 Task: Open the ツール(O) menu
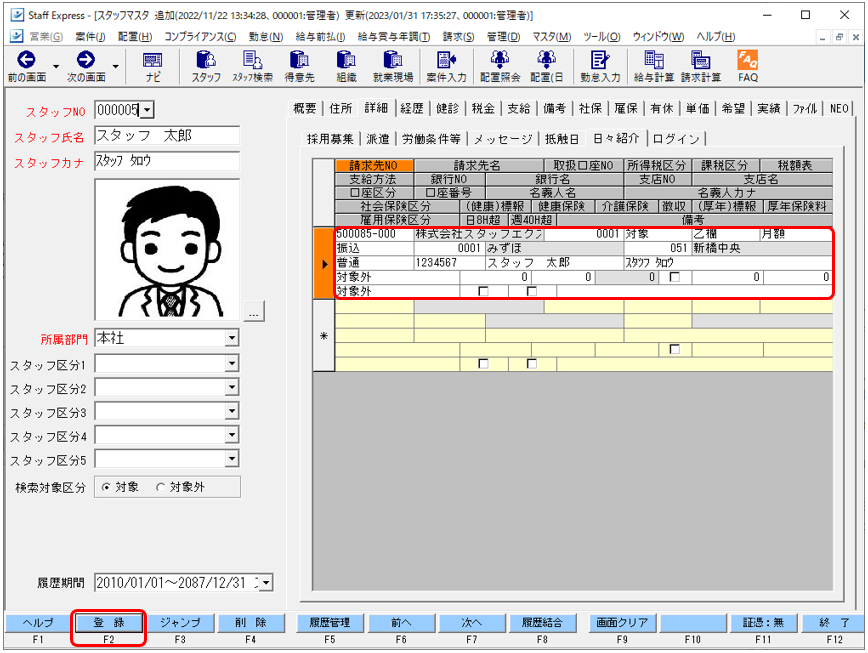(x=601, y=37)
